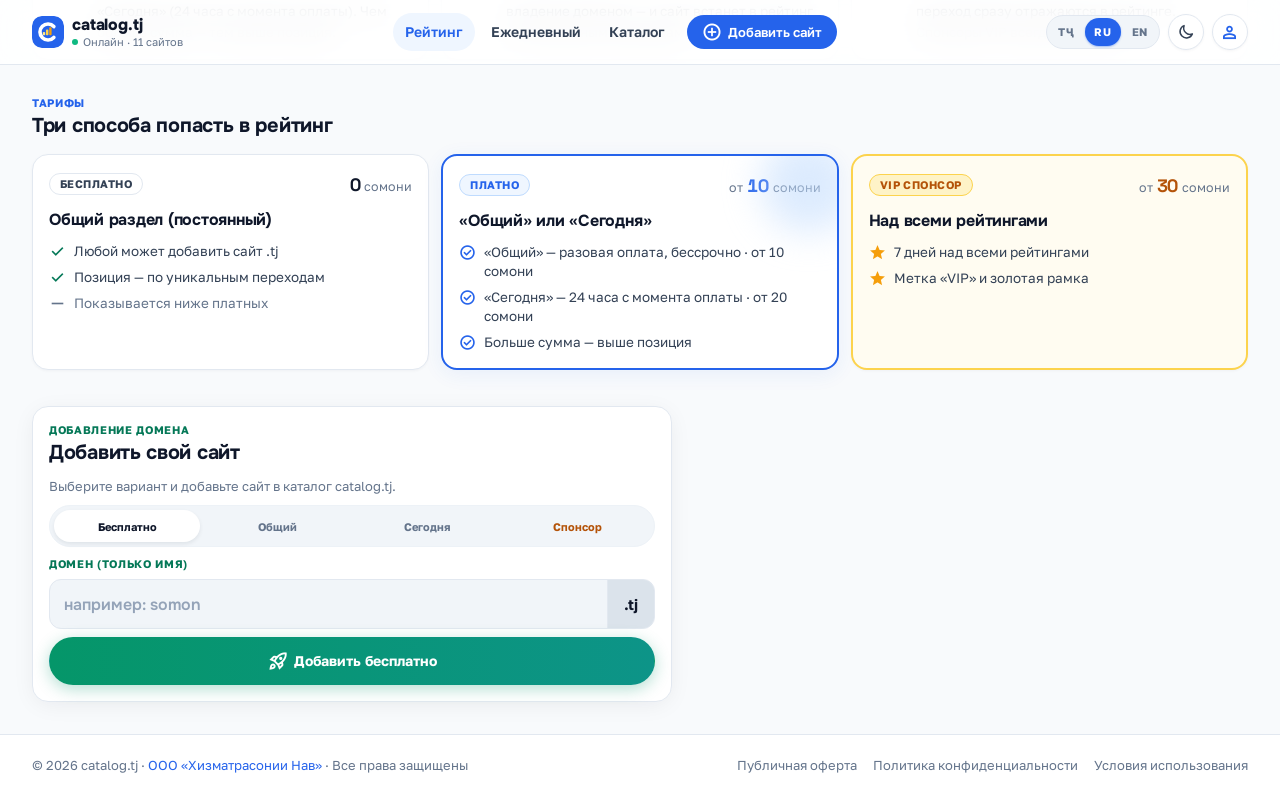Open Политика конфиденциальности link

click(x=975, y=765)
